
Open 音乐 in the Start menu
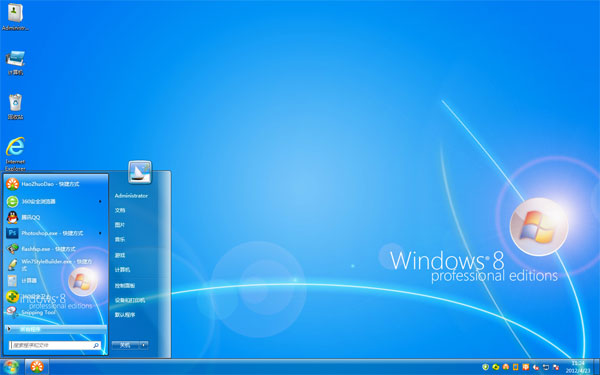pyautogui.click(x=120, y=240)
